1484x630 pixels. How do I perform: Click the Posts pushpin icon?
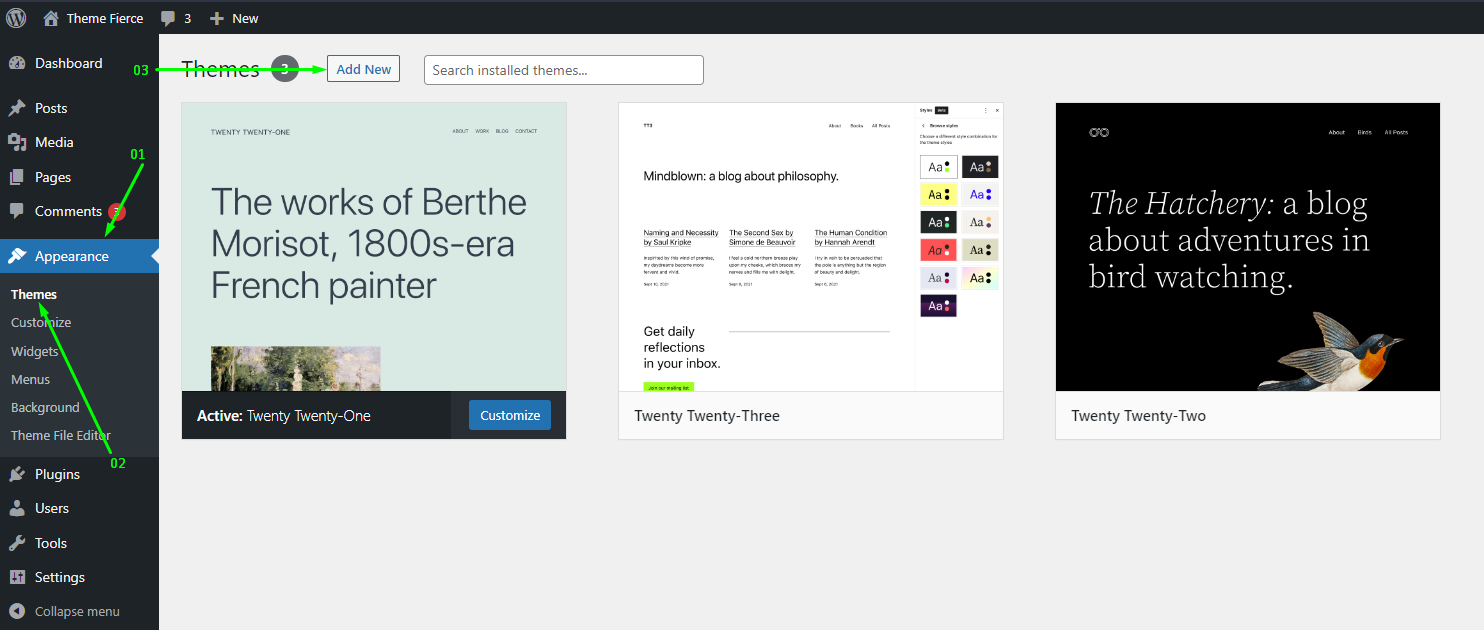click(x=17, y=108)
